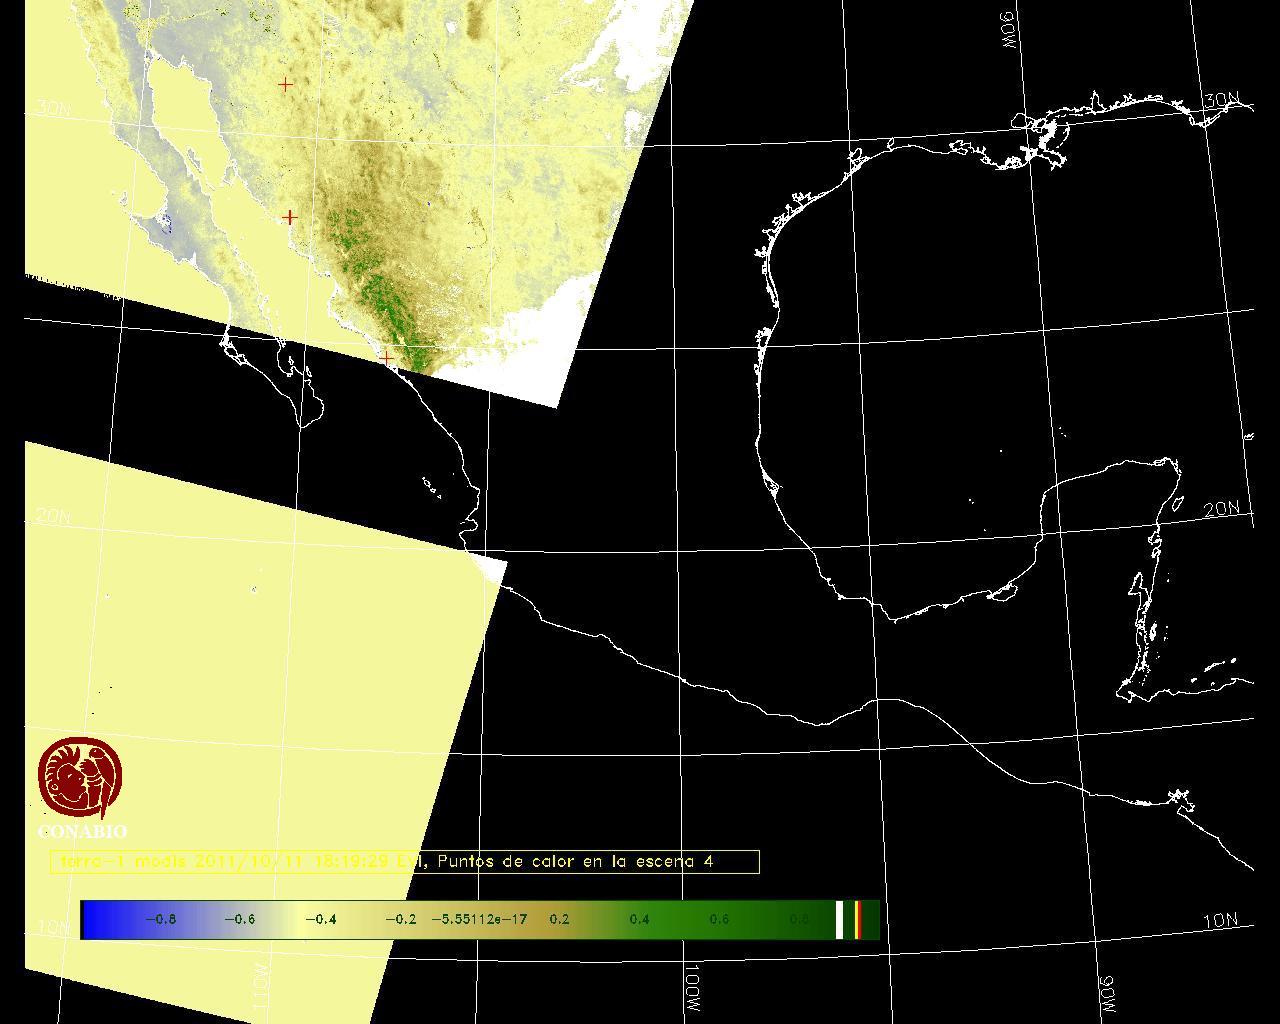1280x1024 pixels.
Task: Click the red hotspot cross near the Gulf of California
Action: click(289, 217)
